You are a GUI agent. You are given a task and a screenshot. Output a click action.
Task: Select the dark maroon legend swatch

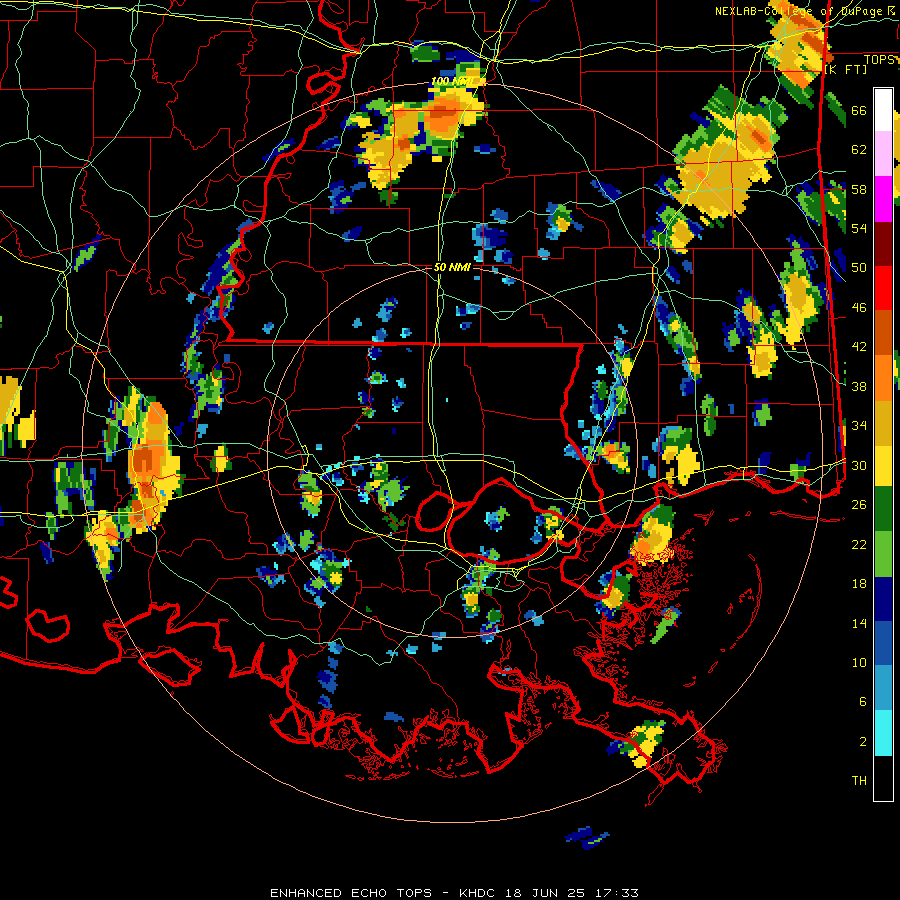883,243
